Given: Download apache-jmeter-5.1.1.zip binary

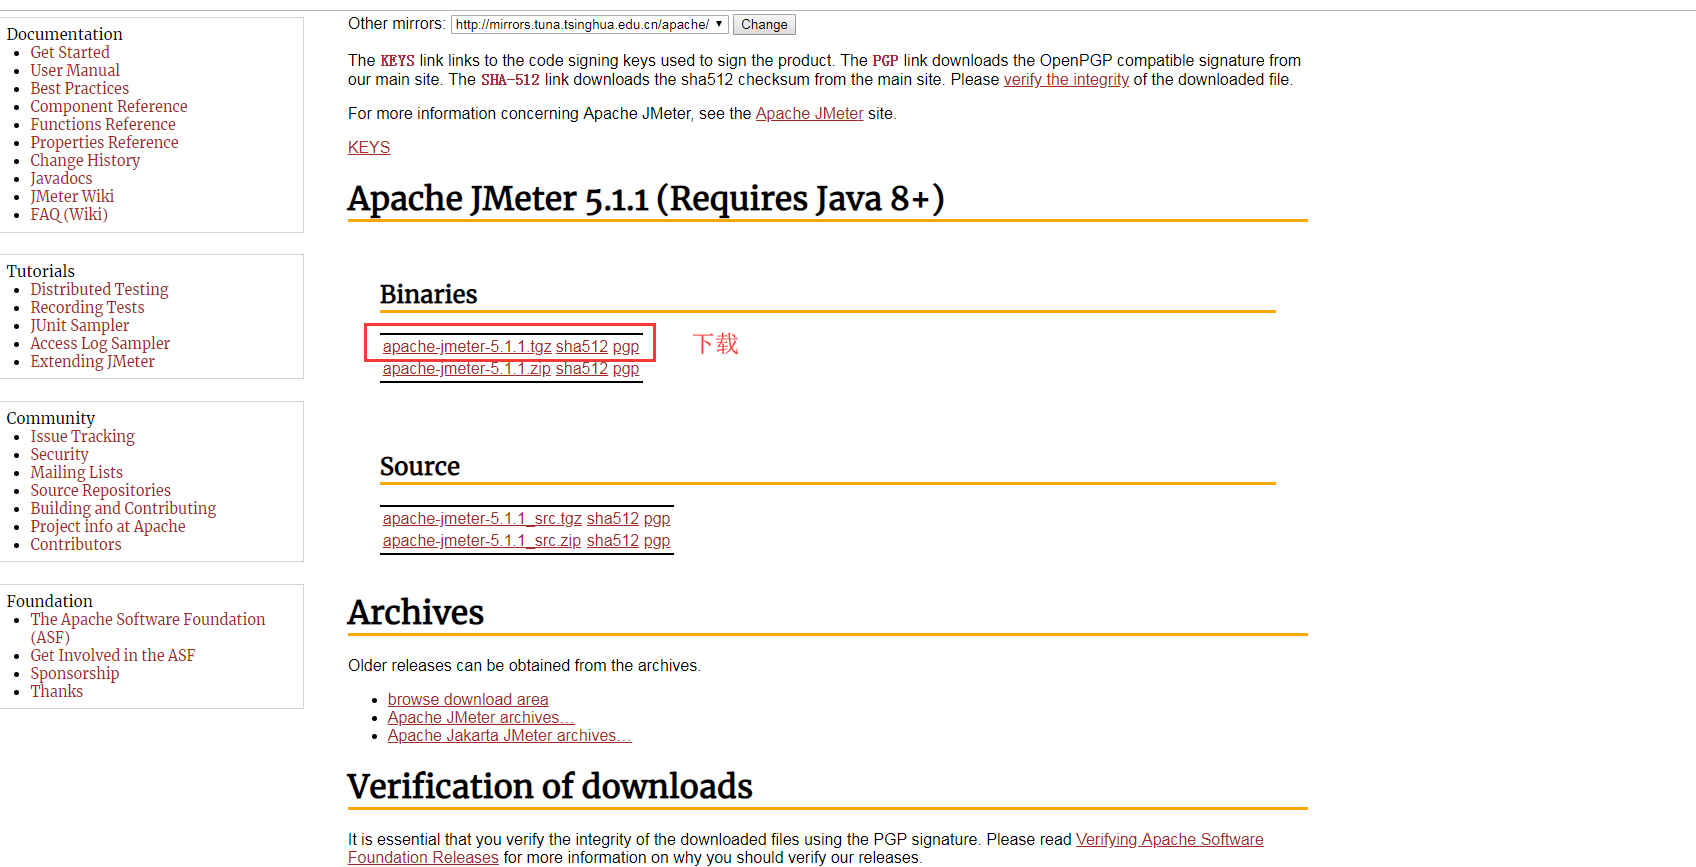Looking at the screenshot, I should pyautogui.click(x=467, y=368).
